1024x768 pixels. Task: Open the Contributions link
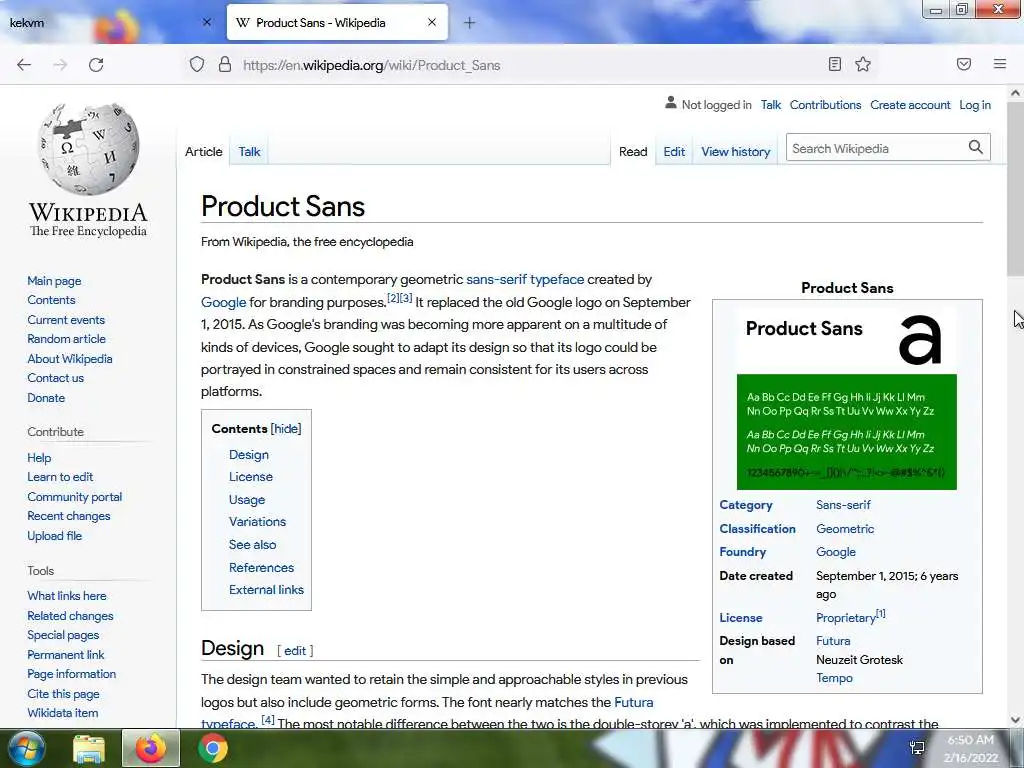tap(825, 104)
